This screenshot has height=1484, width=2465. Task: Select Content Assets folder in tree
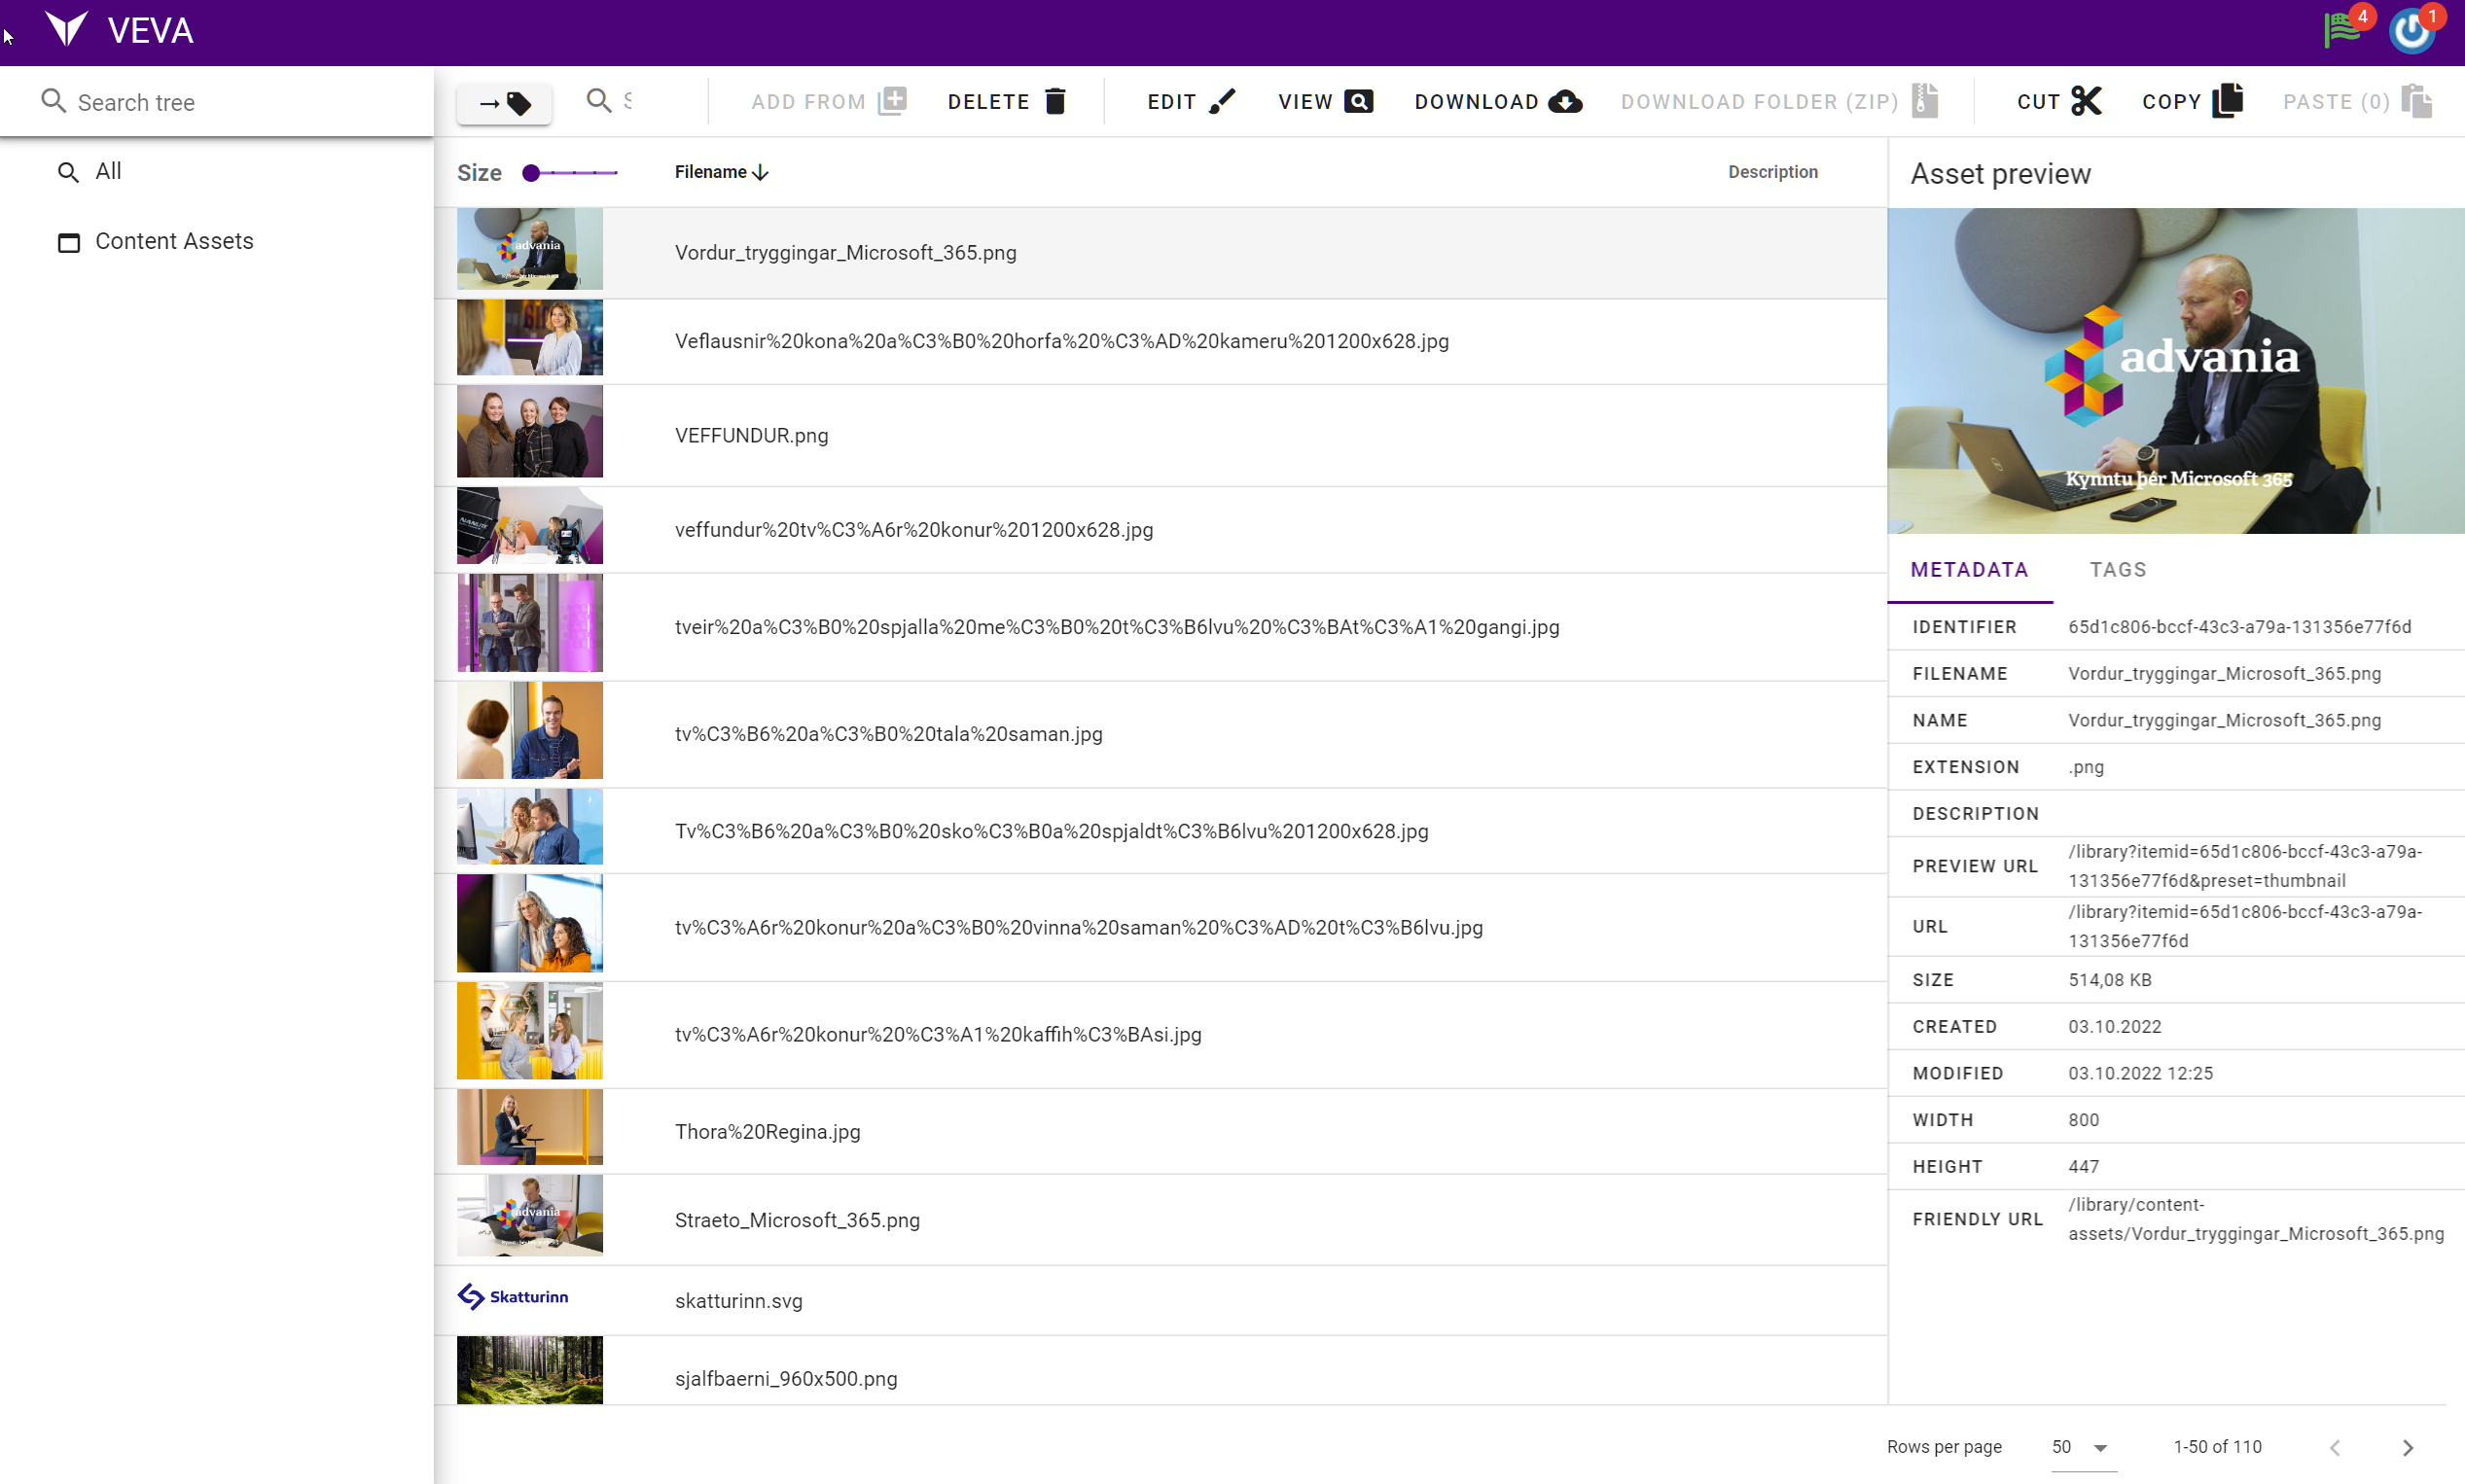174,241
